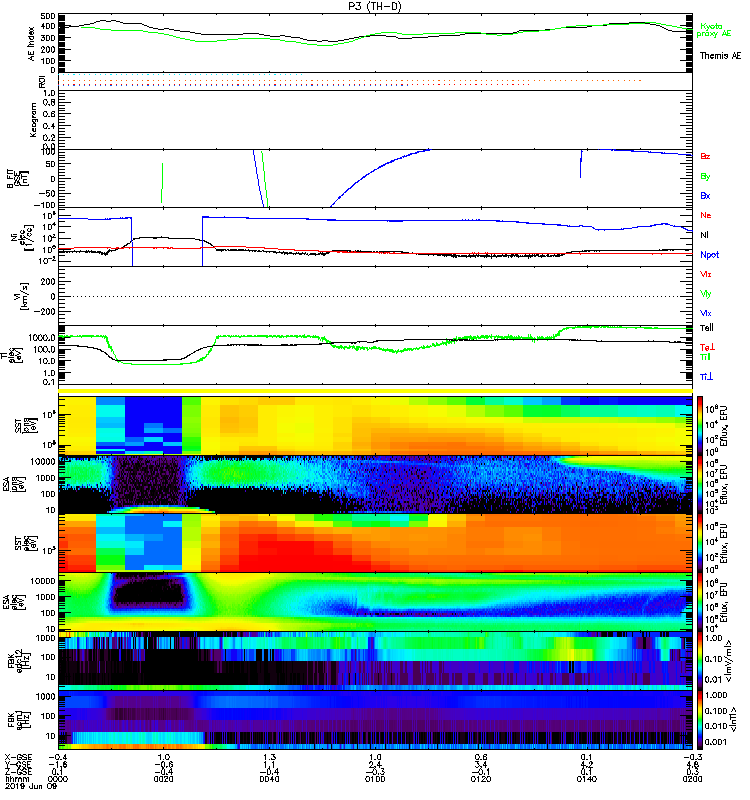
Task: Click the date label 2019 Jun 09
Action: [31, 787]
